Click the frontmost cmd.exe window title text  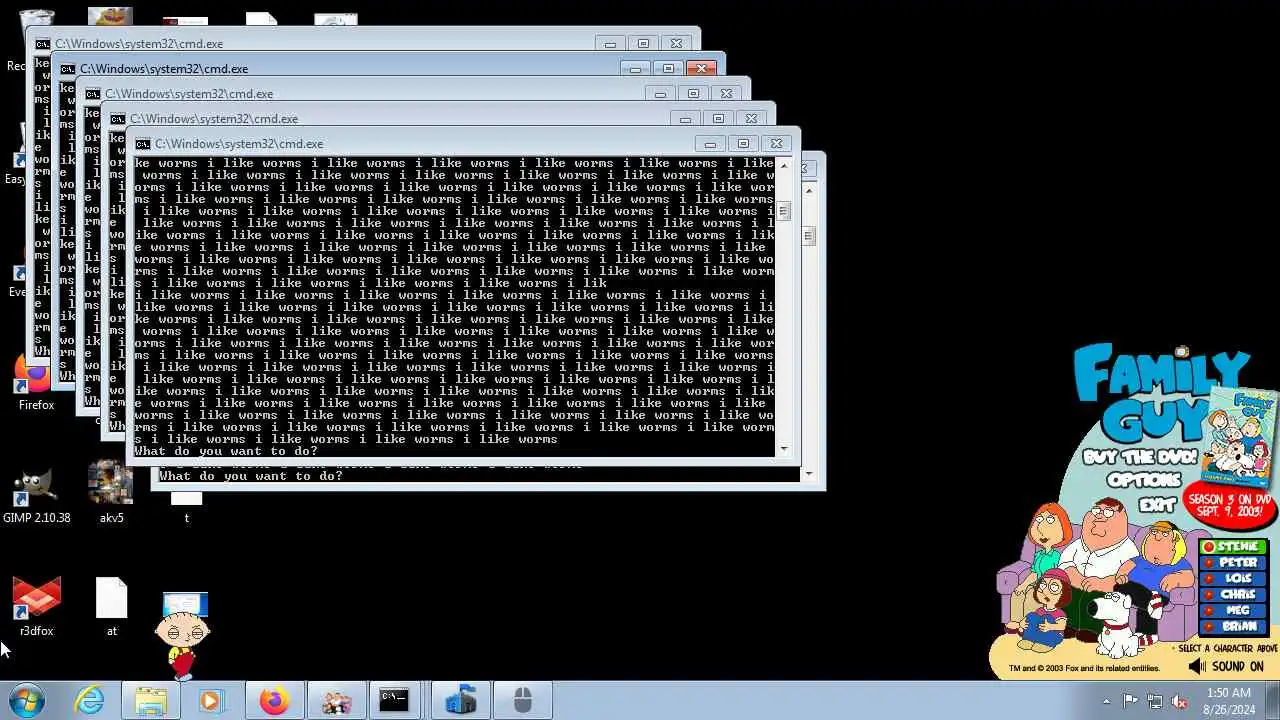pos(239,144)
